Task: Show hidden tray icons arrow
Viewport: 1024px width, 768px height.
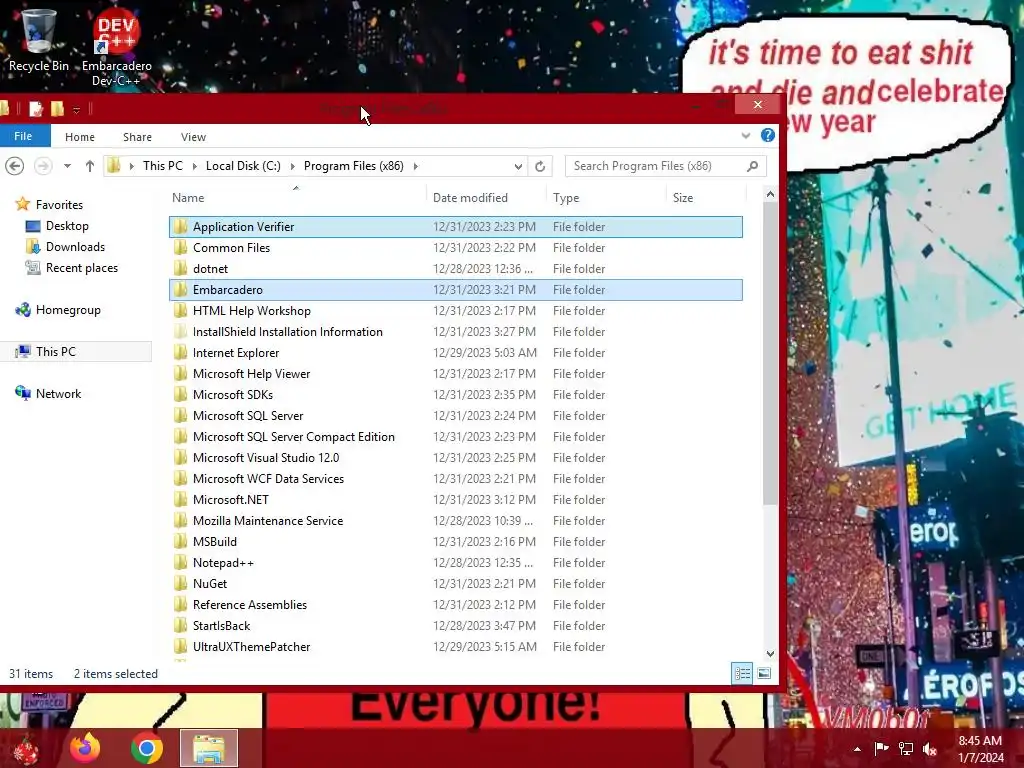Action: 857,748
